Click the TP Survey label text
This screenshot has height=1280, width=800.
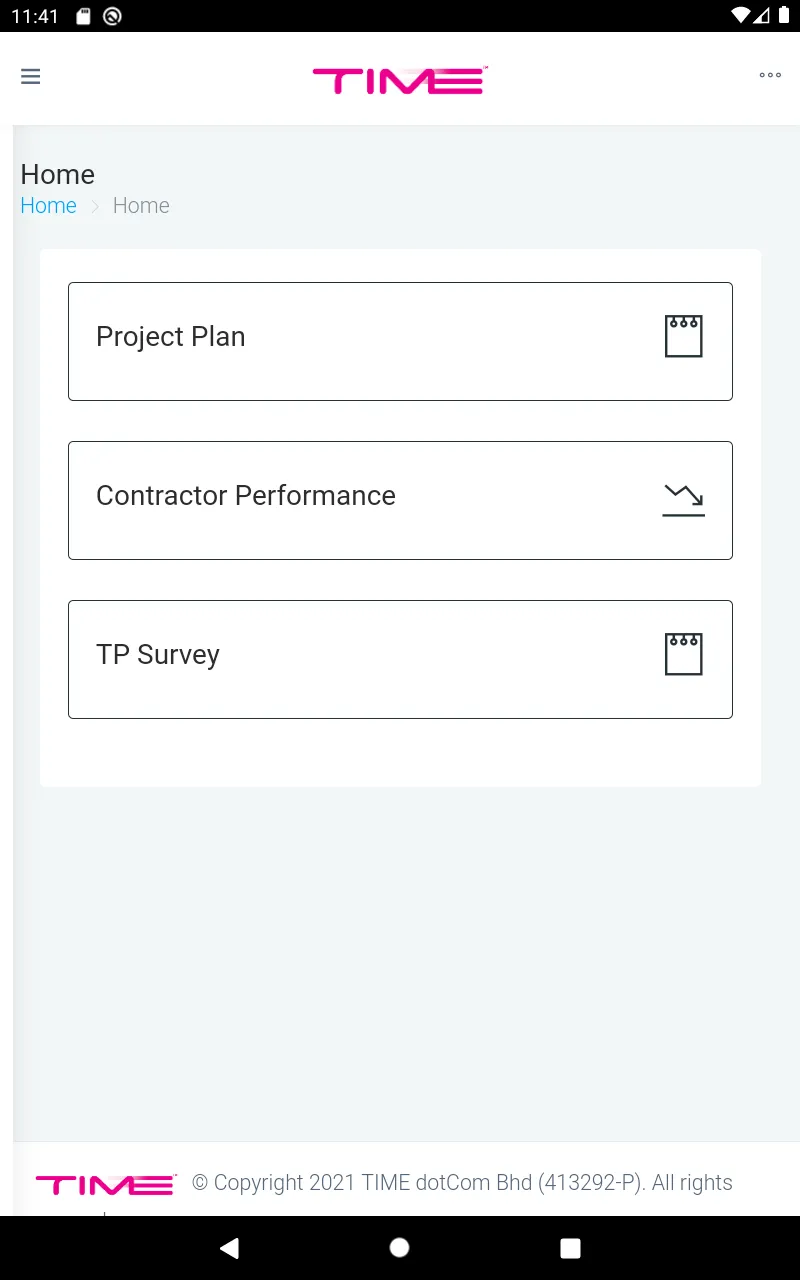158,655
